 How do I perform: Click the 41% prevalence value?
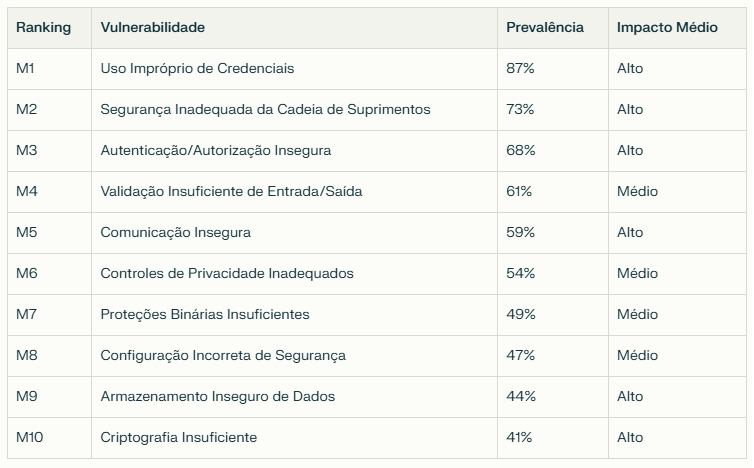519,437
